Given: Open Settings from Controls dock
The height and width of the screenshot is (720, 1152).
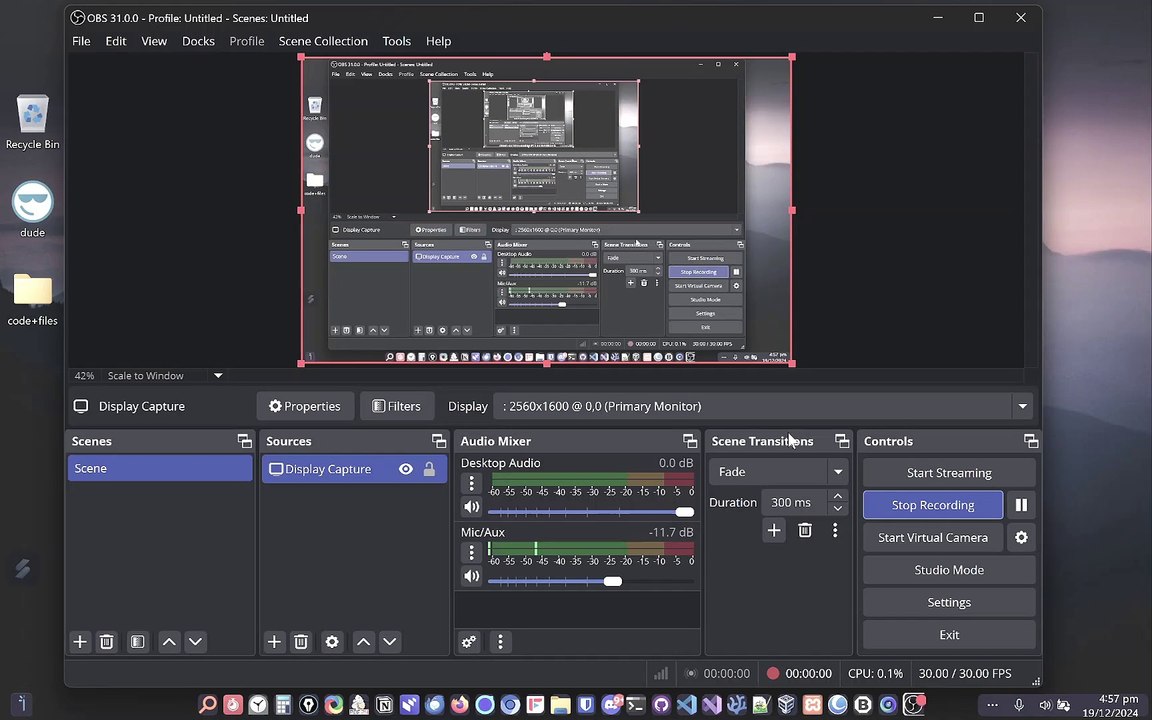Looking at the screenshot, I should (x=949, y=602).
